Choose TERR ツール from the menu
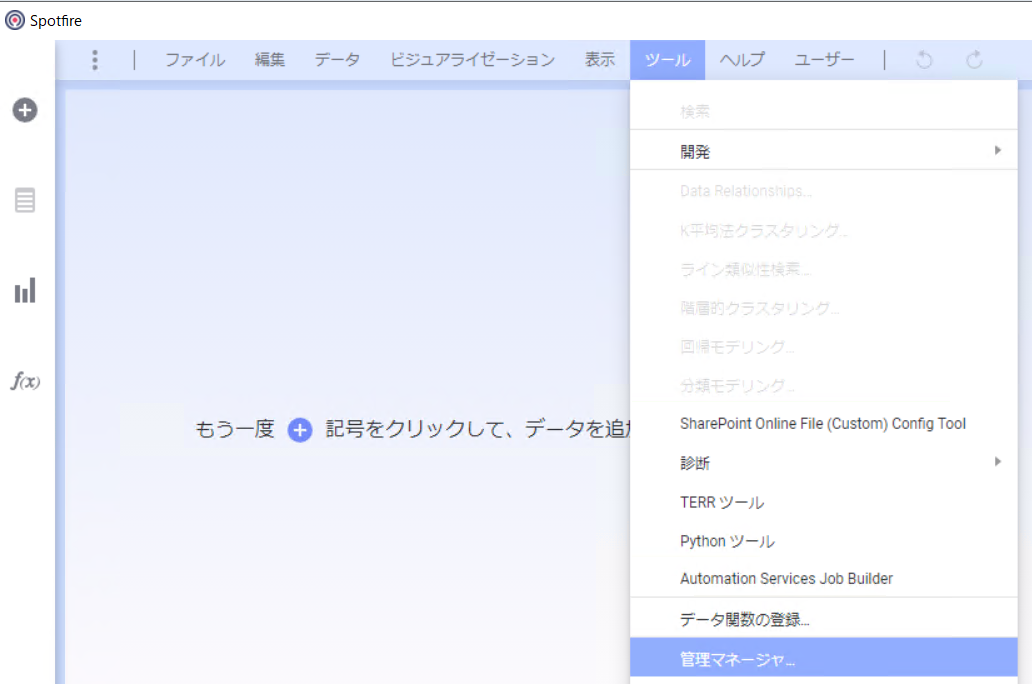Image resolution: width=1032 pixels, height=684 pixels. (x=823, y=502)
